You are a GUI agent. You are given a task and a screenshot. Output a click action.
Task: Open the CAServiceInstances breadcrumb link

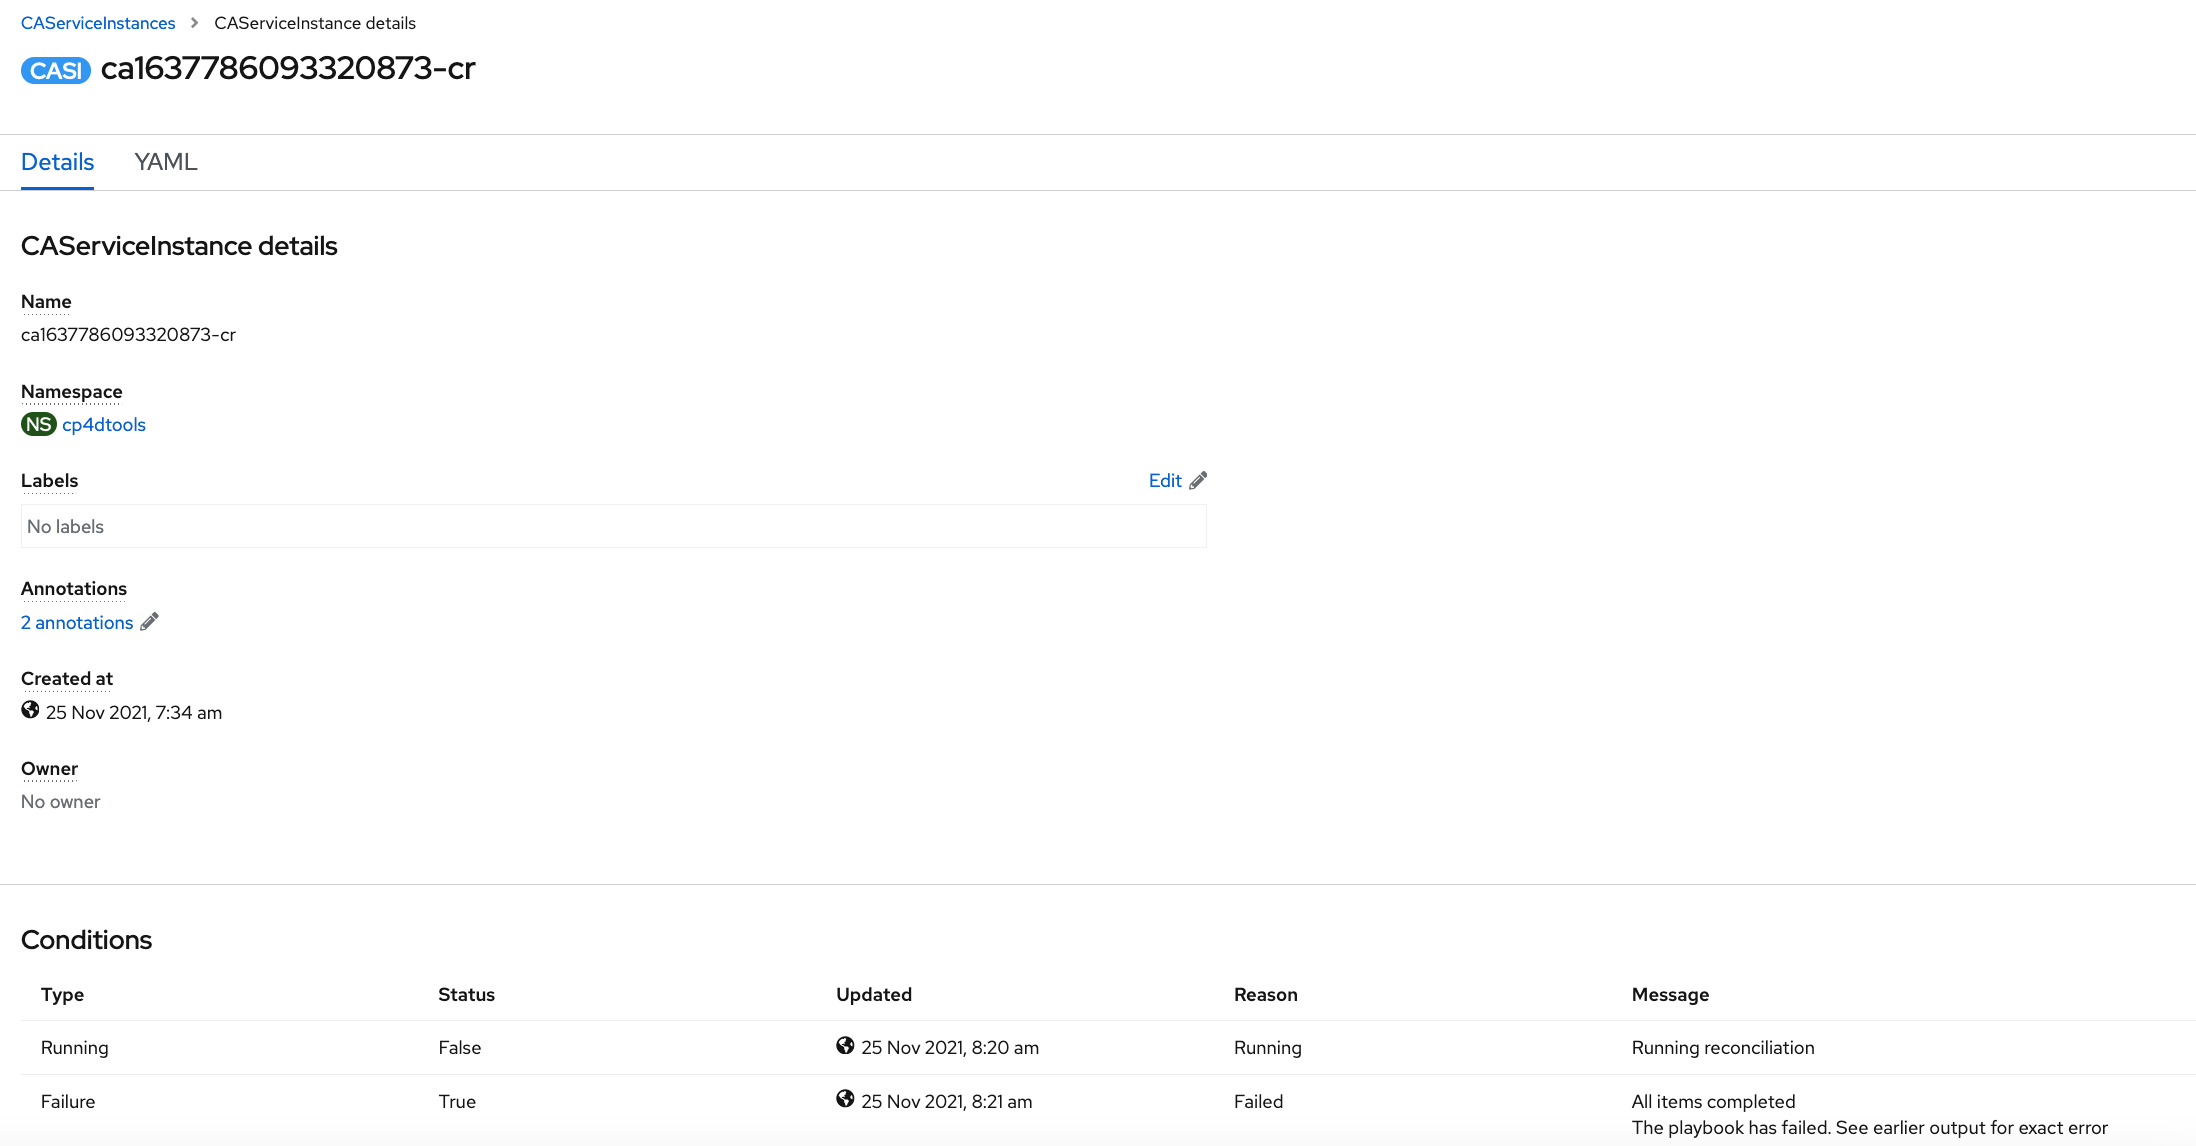97,22
